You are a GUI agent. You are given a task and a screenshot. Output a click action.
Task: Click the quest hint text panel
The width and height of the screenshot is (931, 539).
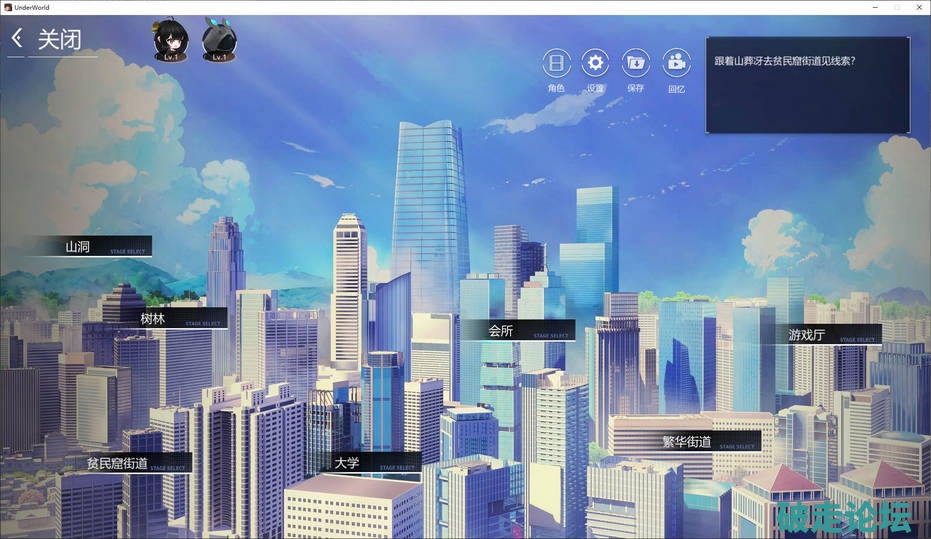[807, 85]
